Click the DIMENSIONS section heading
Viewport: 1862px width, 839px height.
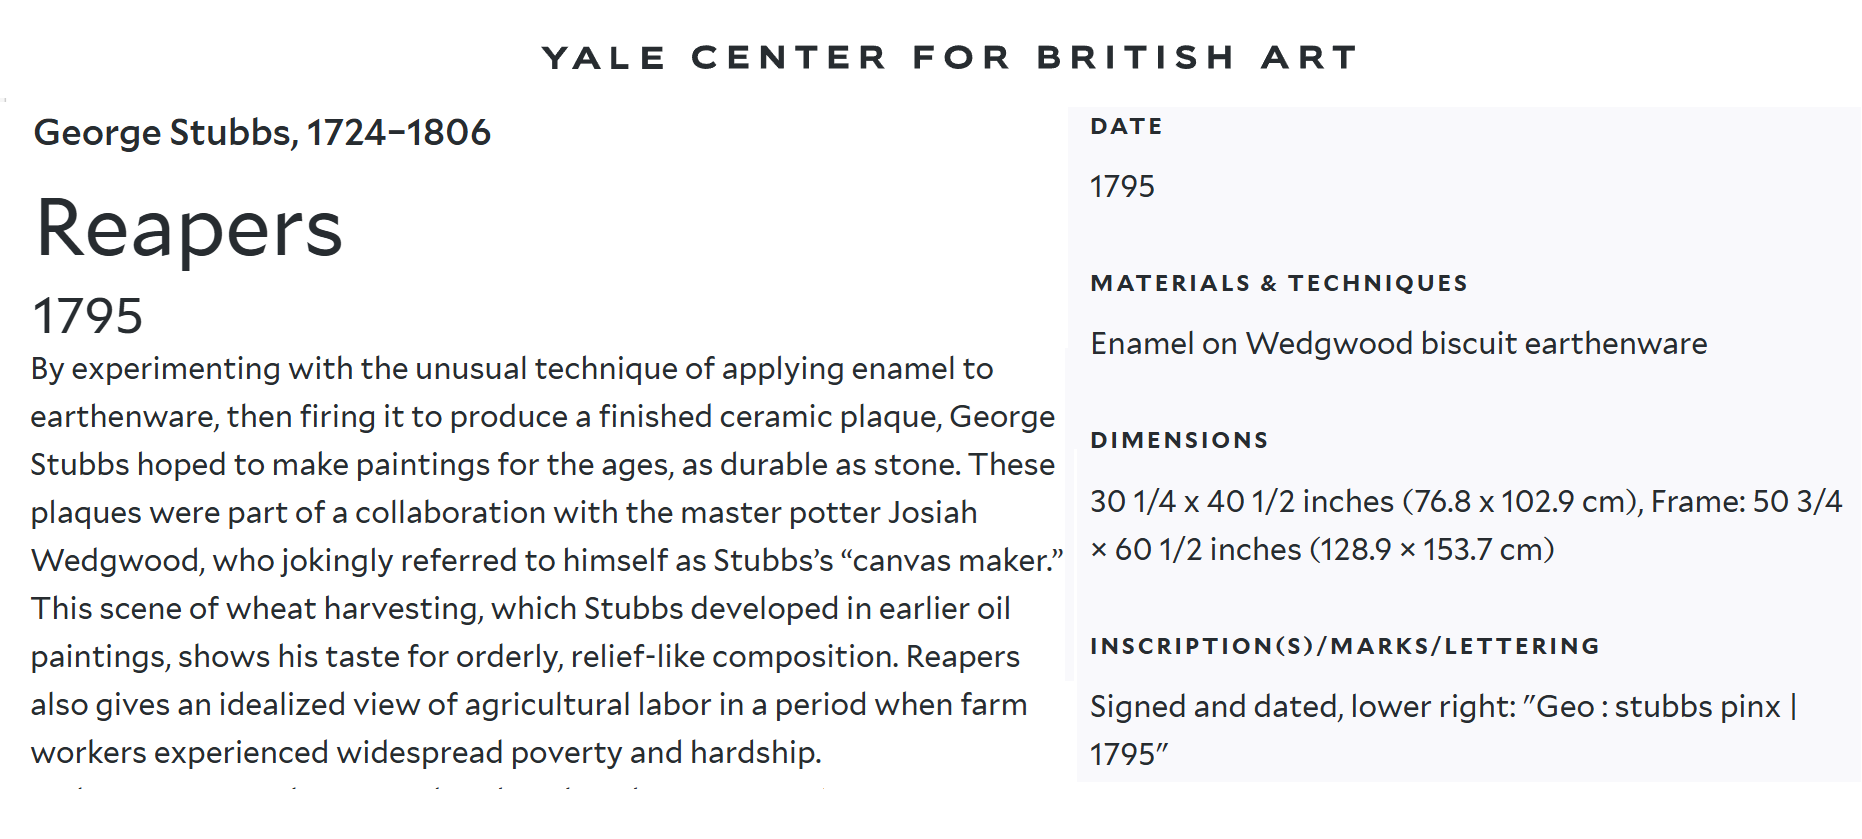[1179, 441]
